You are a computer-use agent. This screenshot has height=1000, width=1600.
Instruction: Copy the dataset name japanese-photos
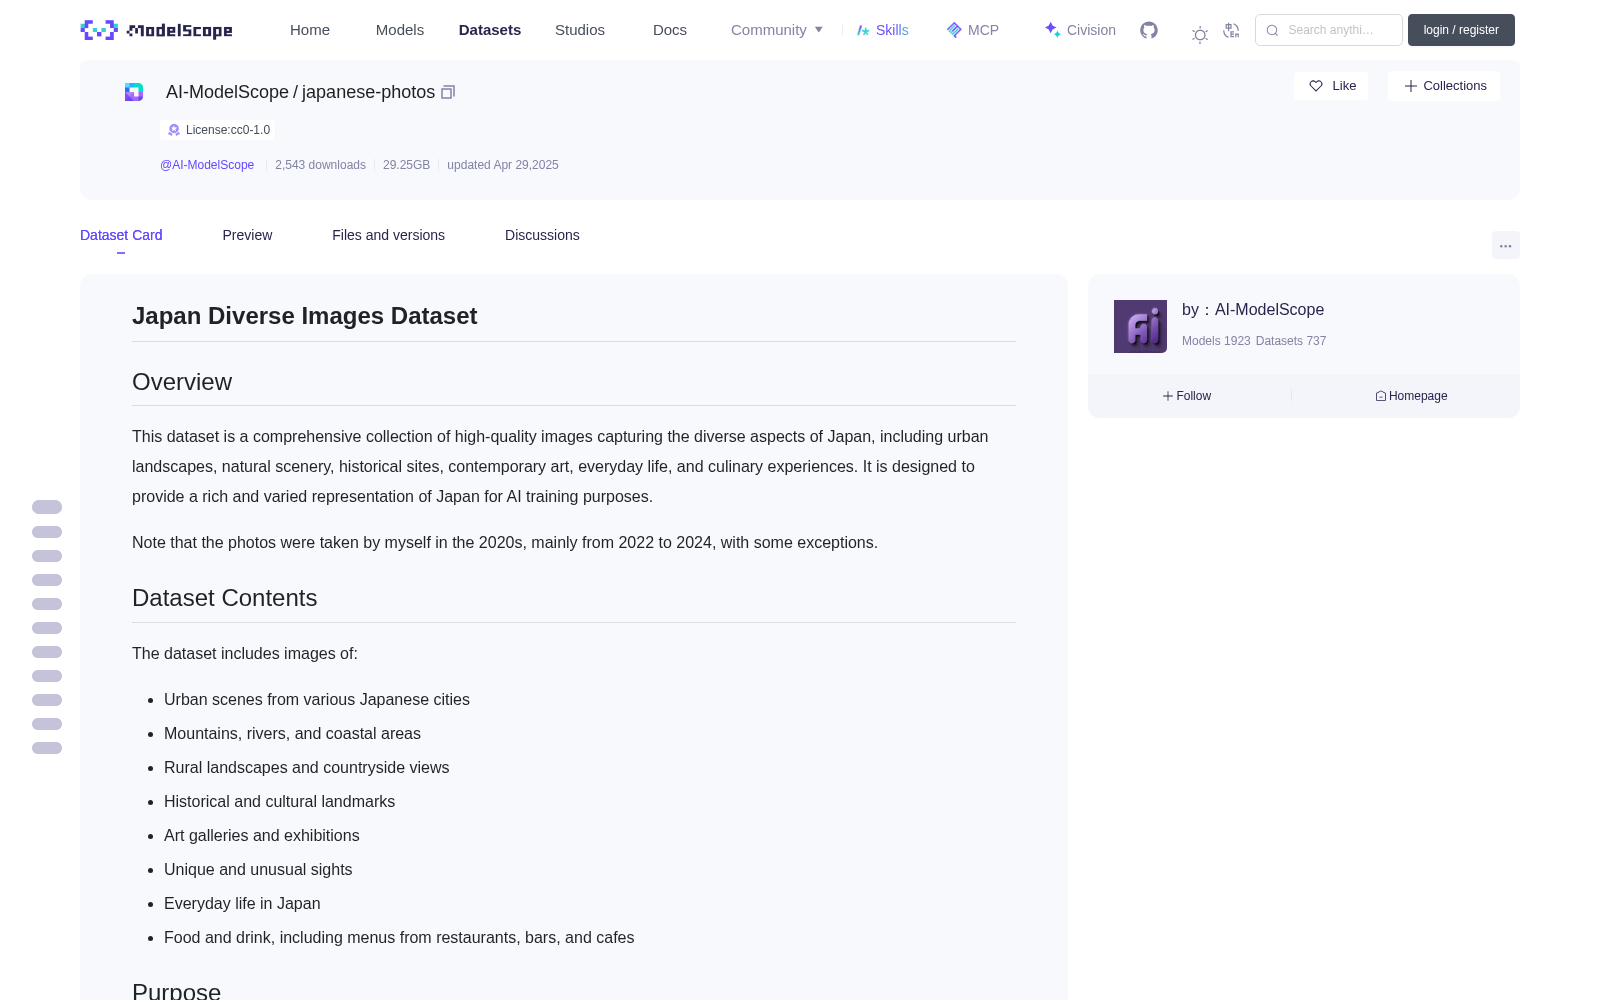(x=448, y=92)
